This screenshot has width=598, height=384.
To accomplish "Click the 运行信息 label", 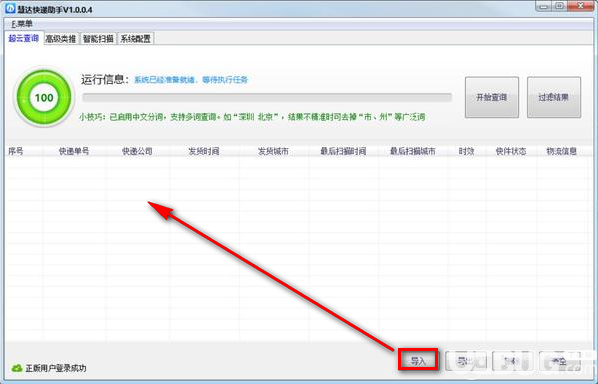I will pos(105,79).
